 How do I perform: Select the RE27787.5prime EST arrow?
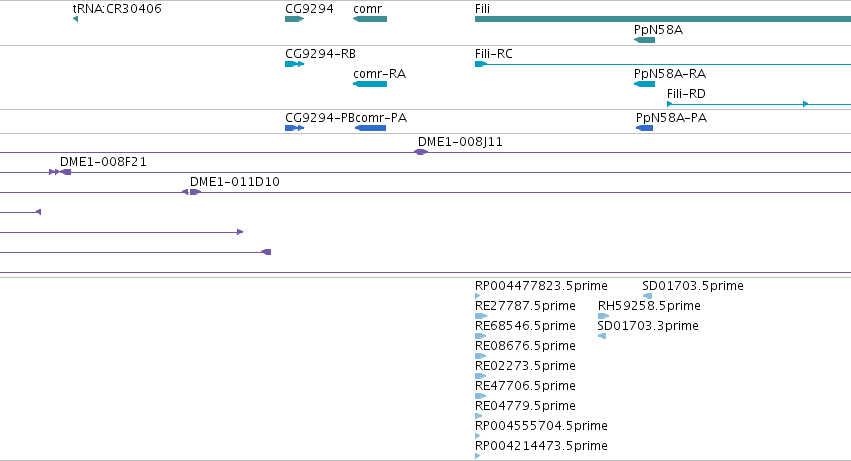point(481,316)
